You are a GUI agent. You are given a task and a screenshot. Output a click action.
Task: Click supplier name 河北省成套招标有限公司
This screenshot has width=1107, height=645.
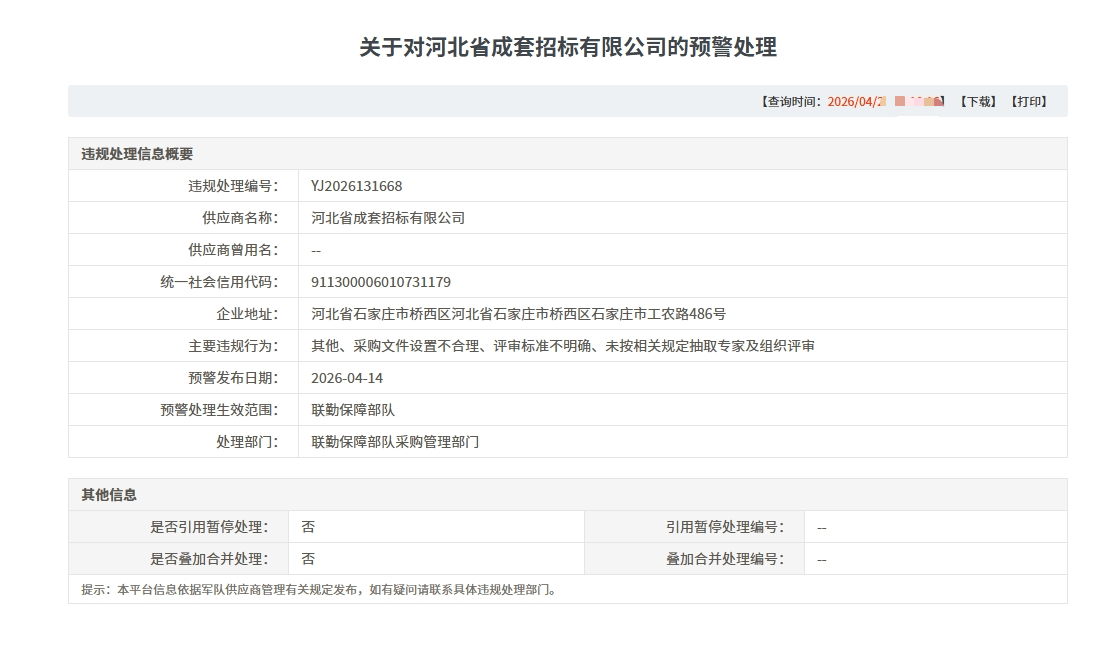(390, 217)
